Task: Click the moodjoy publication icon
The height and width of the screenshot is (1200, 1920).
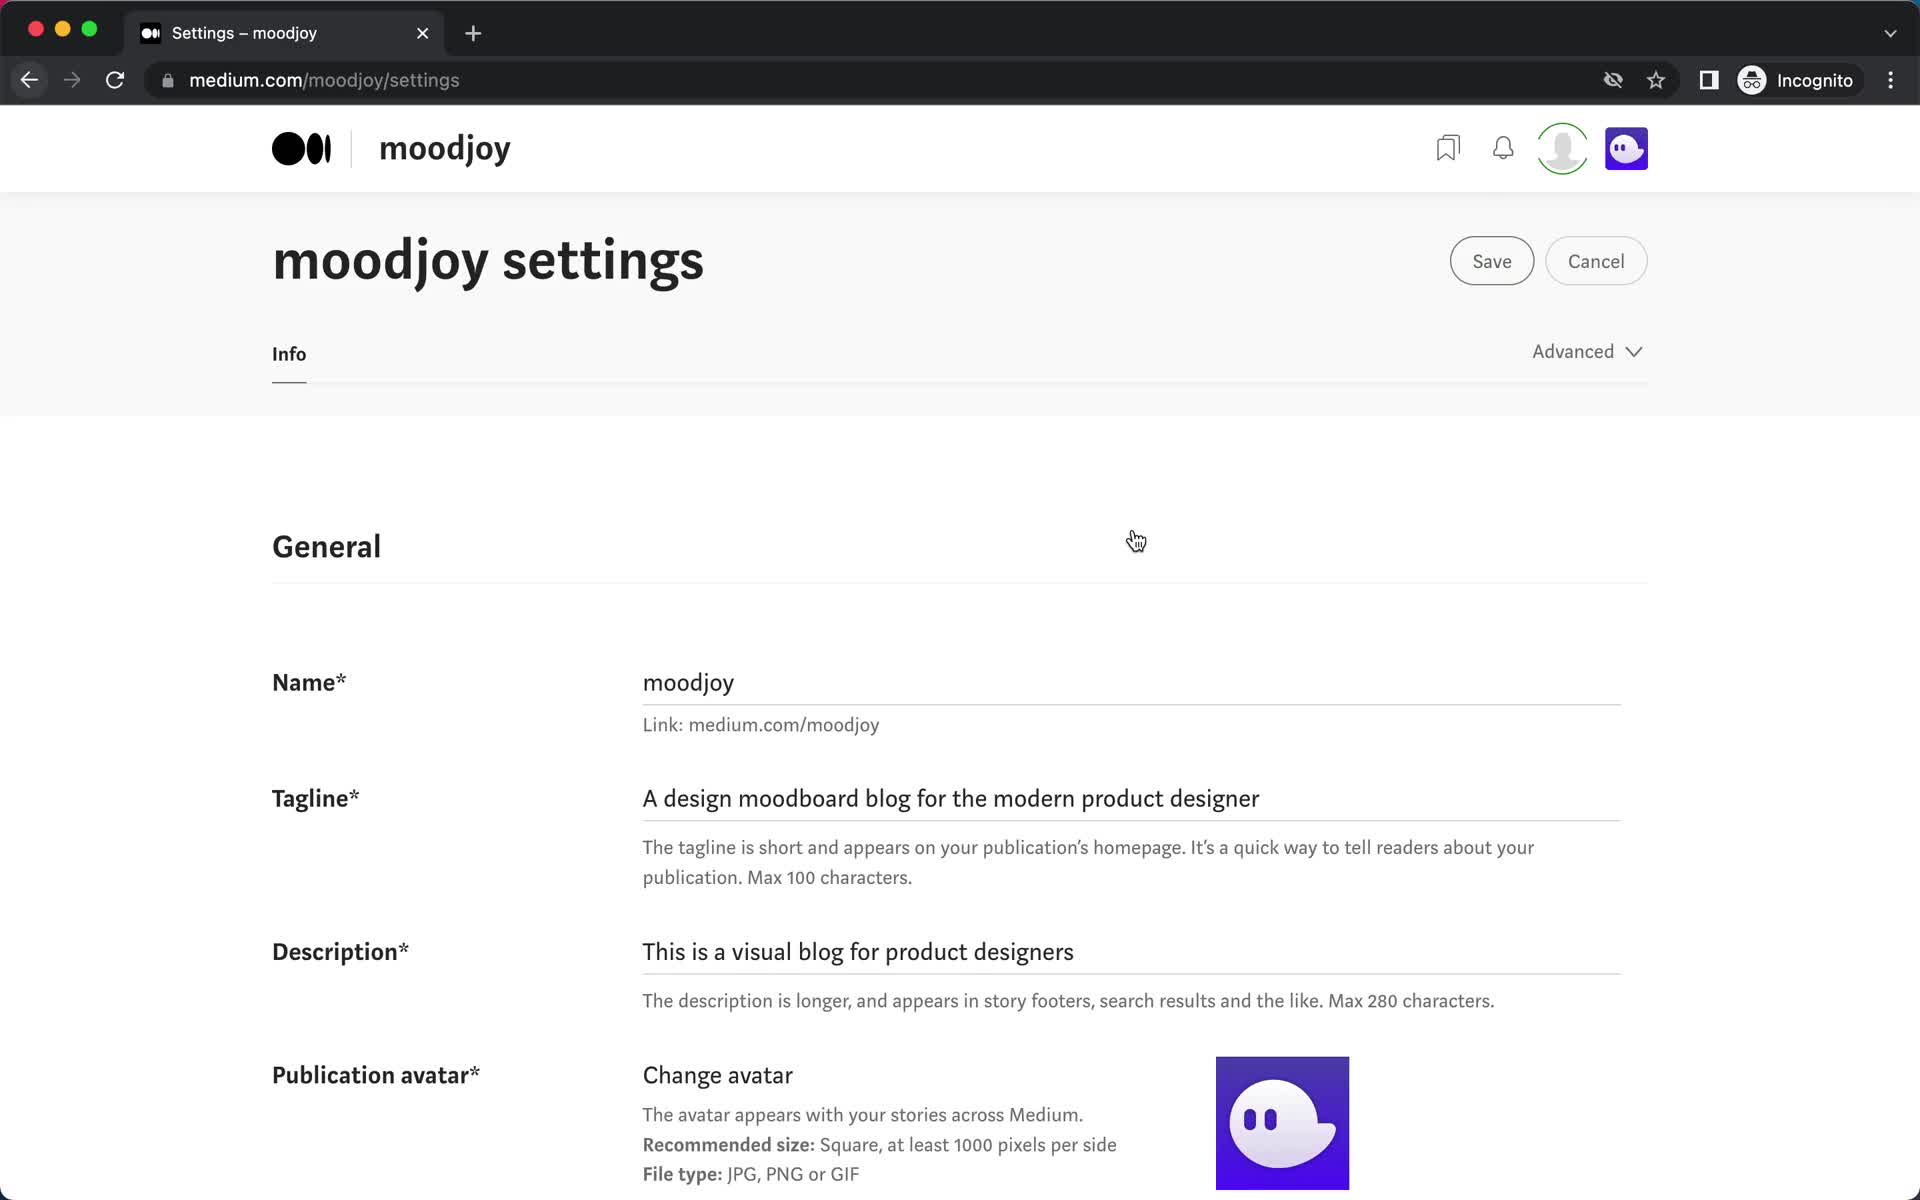Action: pyautogui.click(x=1626, y=148)
